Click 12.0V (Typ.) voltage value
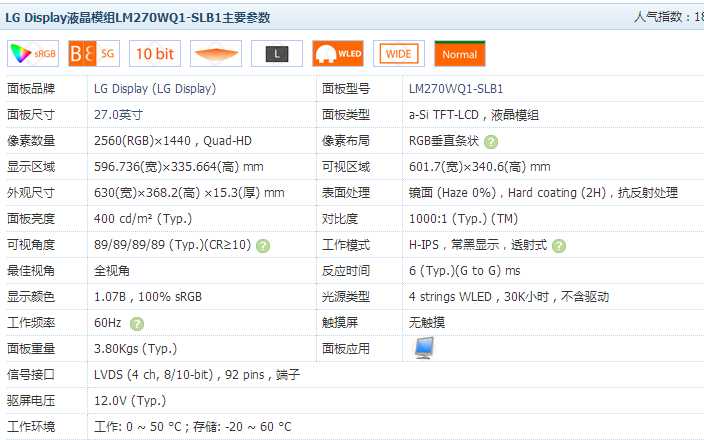The width and height of the screenshot is (704, 440). click(x=130, y=400)
